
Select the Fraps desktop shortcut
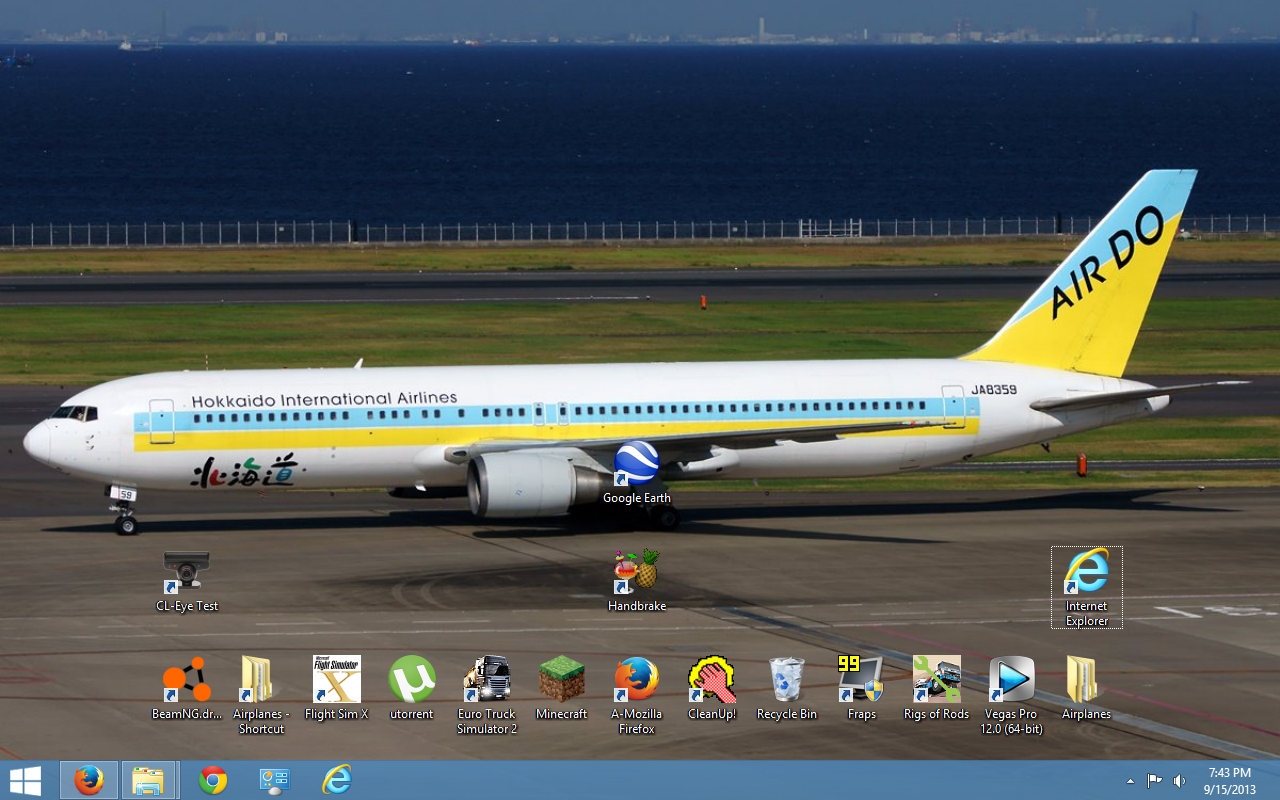coord(862,688)
